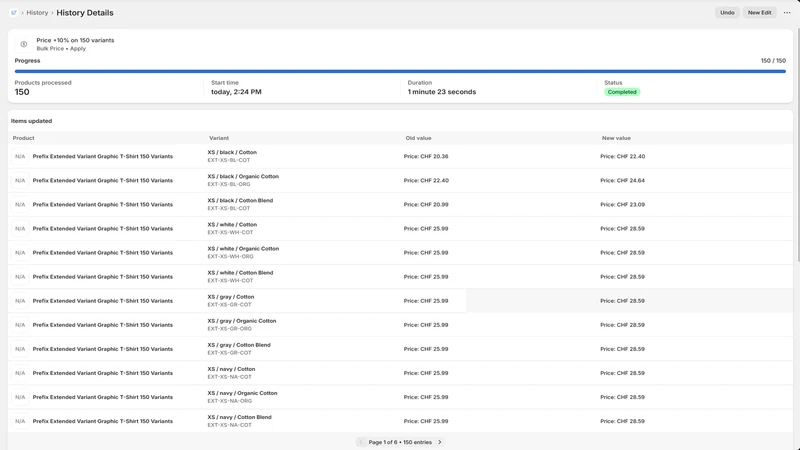
Task: Select variant 'XS / white / Organic Cotton'
Action: tap(243, 249)
